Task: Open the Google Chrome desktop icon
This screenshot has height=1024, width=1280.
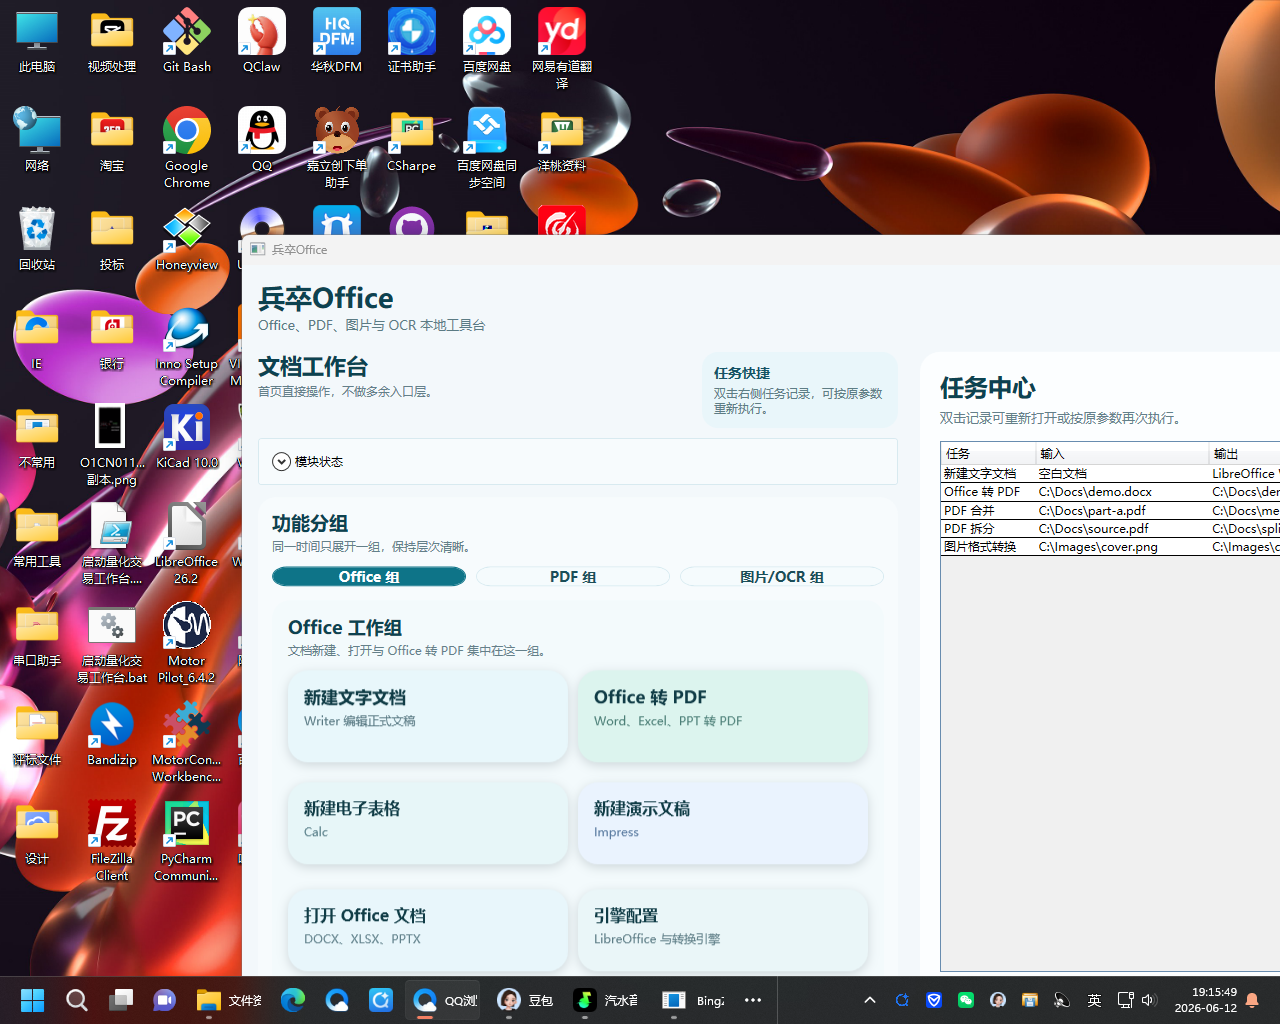Action: click(187, 148)
